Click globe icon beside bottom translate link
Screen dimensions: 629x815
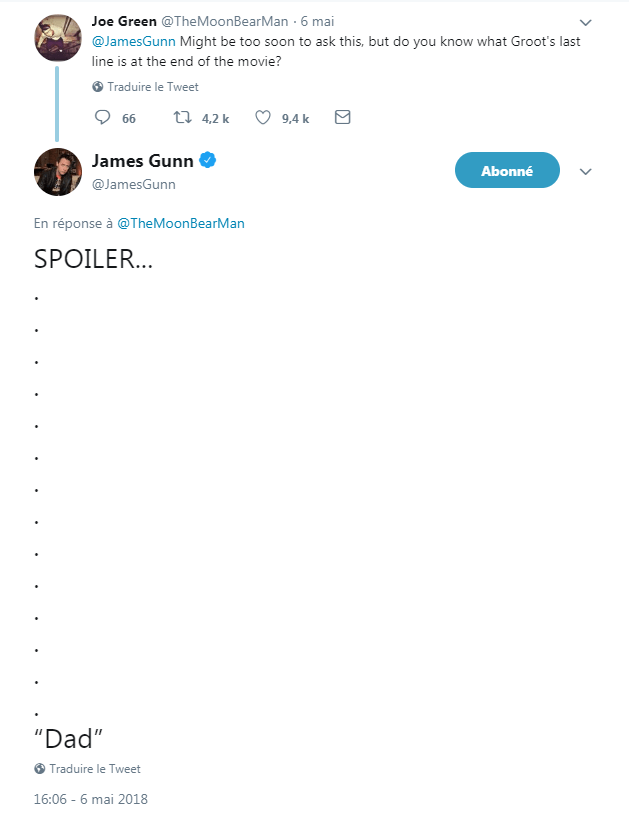(x=40, y=769)
